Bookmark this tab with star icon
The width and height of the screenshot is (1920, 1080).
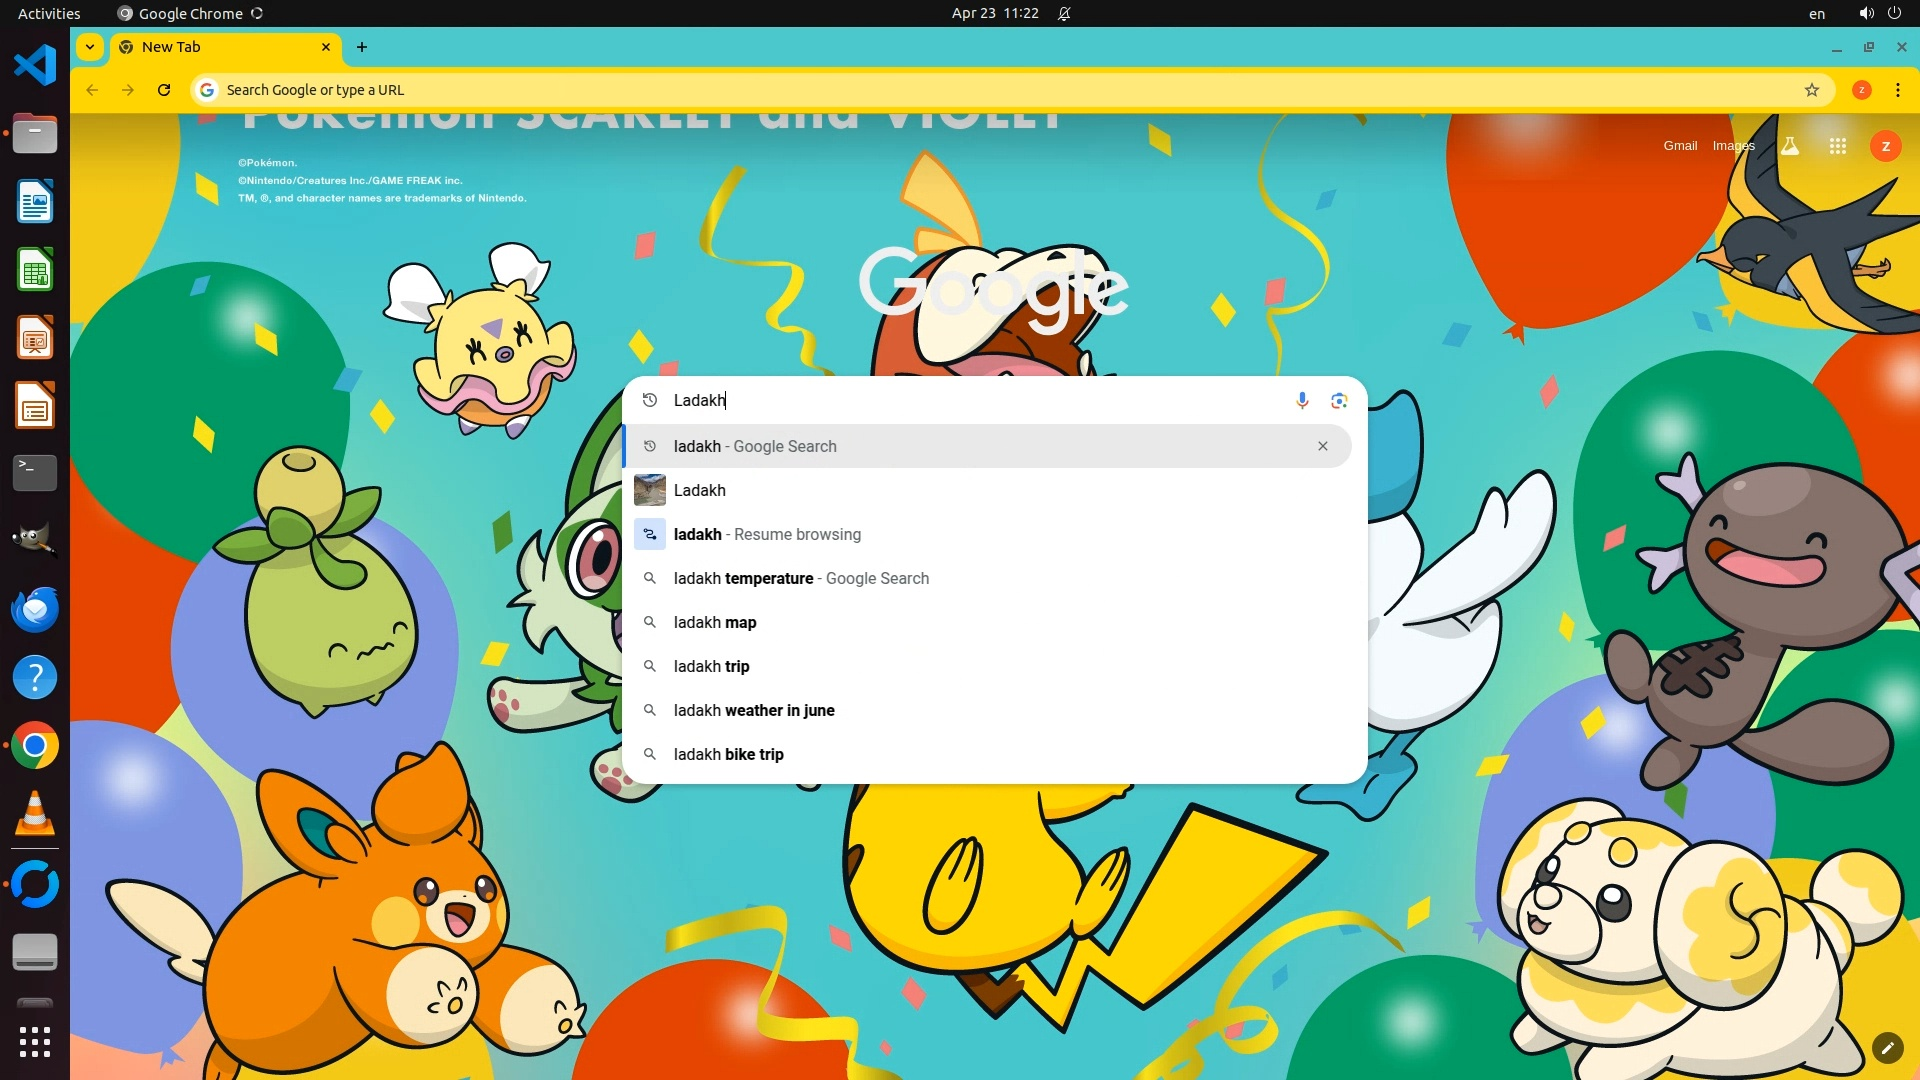click(x=1811, y=90)
